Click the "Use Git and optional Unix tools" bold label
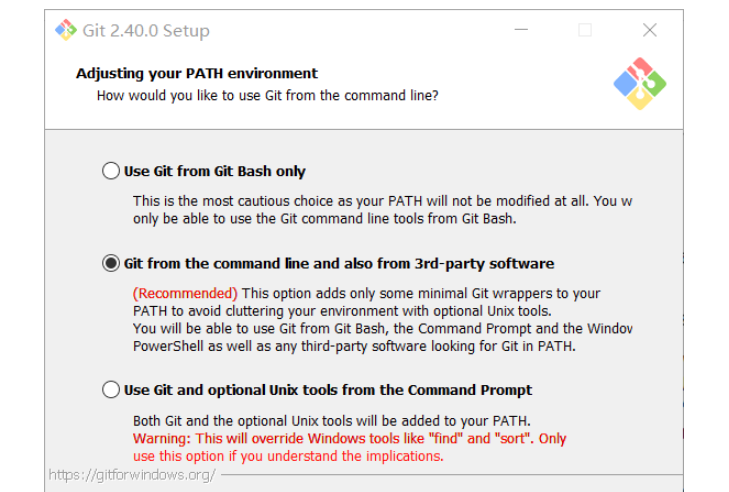This screenshot has width=729, height=492. (x=328, y=390)
